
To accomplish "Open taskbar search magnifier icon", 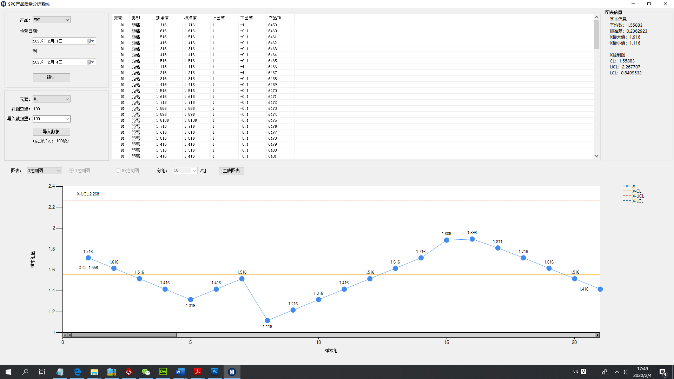I will tap(25, 372).
